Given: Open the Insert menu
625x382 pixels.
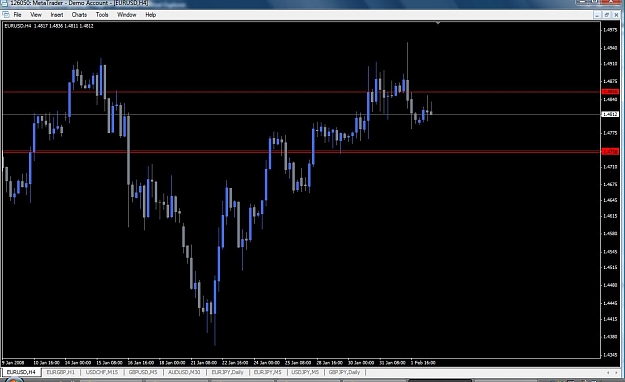Looking at the screenshot, I should (x=57, y=15).
